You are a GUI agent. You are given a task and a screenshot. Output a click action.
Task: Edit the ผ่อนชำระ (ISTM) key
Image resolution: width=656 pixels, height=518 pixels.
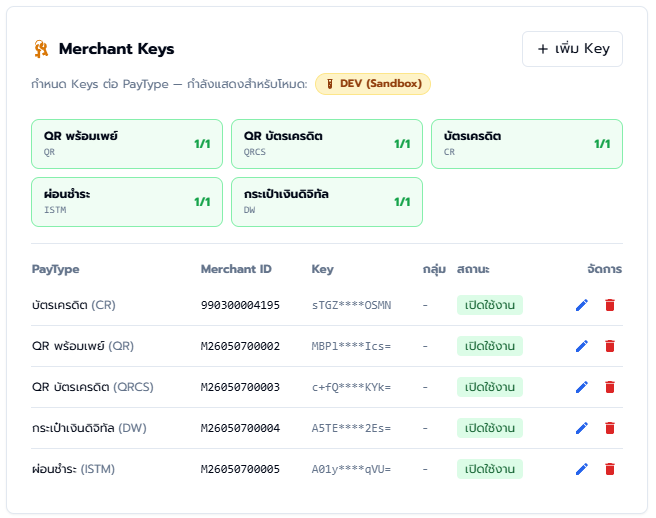coord(582,469)
